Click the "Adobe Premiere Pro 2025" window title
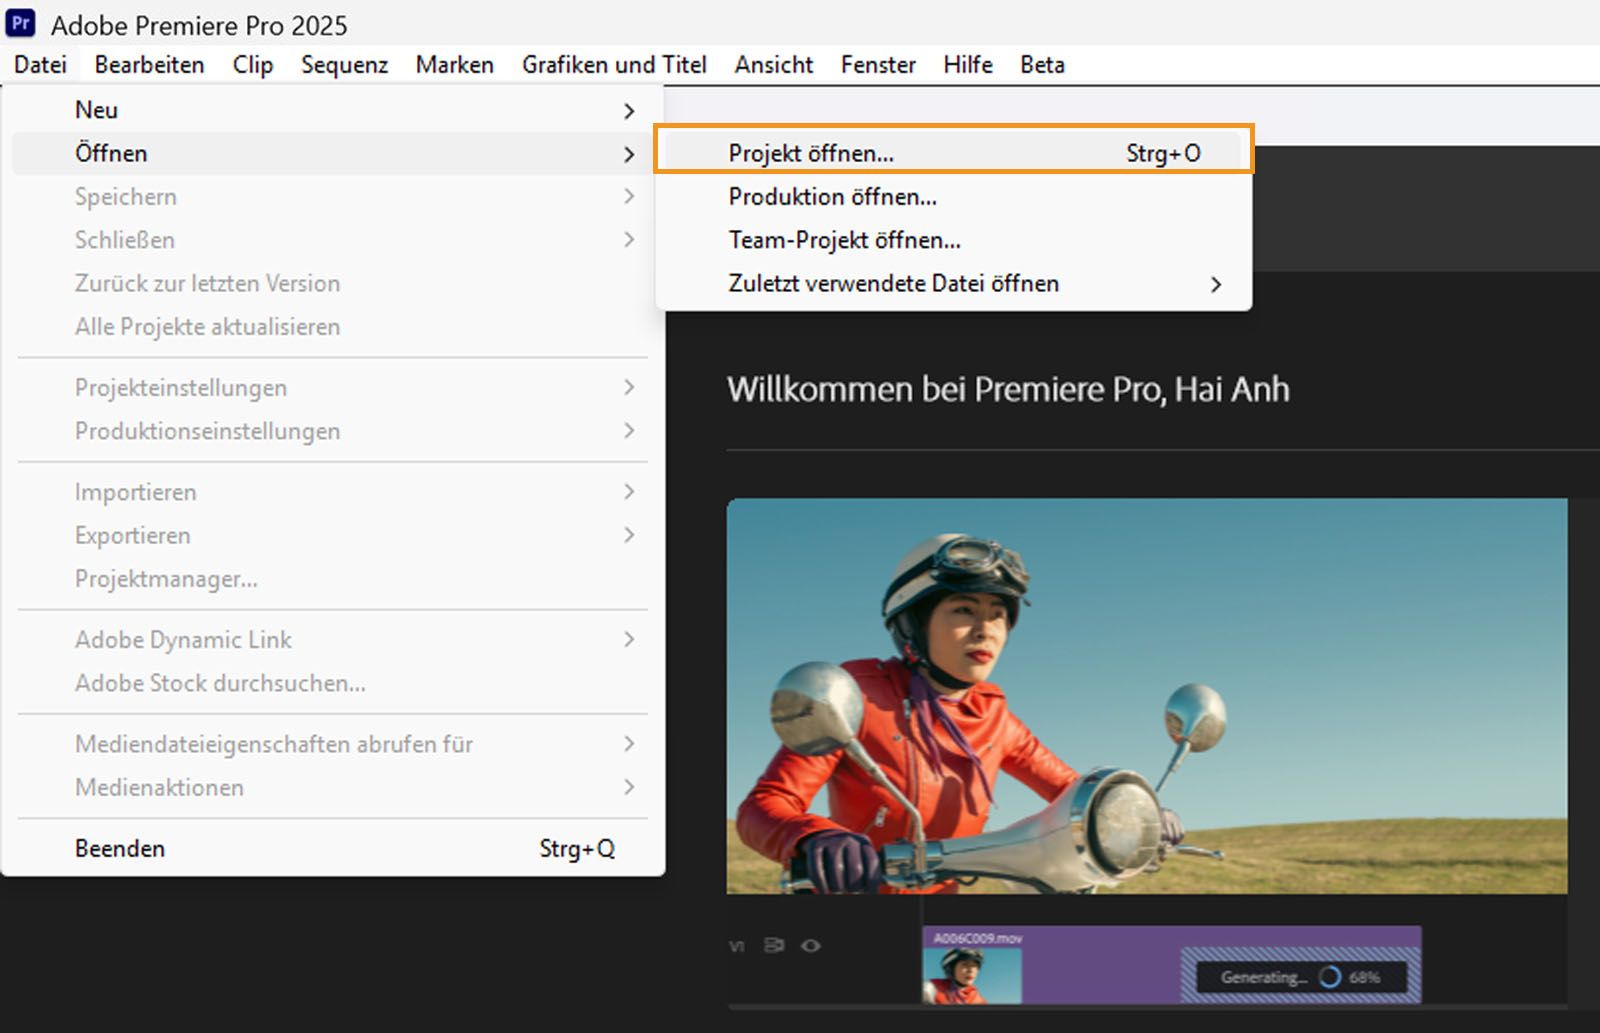The image size is (1600, 1033). [x=199, y=25]
